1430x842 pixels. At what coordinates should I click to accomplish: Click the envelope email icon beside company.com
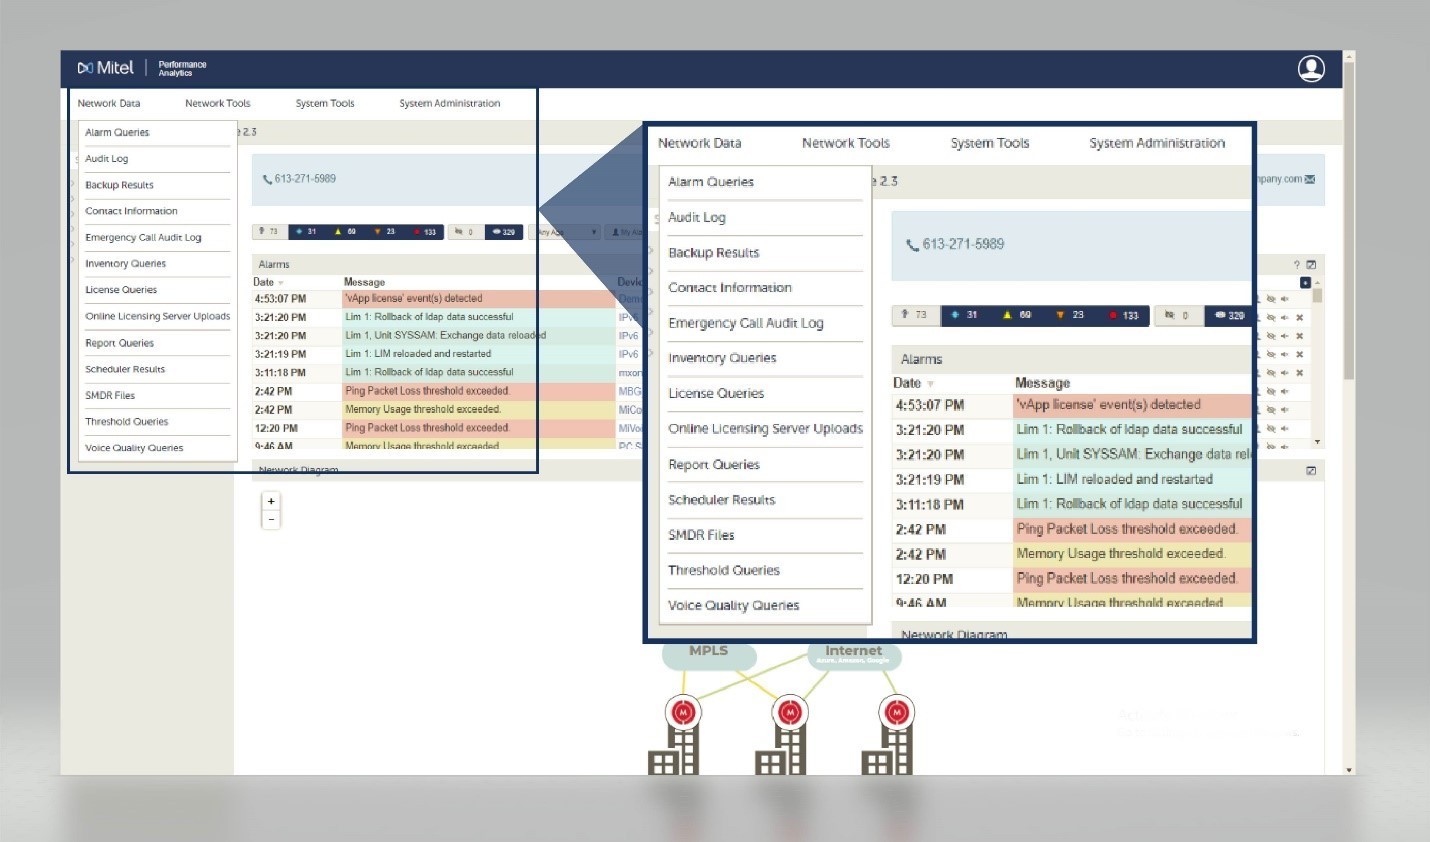1310,179
